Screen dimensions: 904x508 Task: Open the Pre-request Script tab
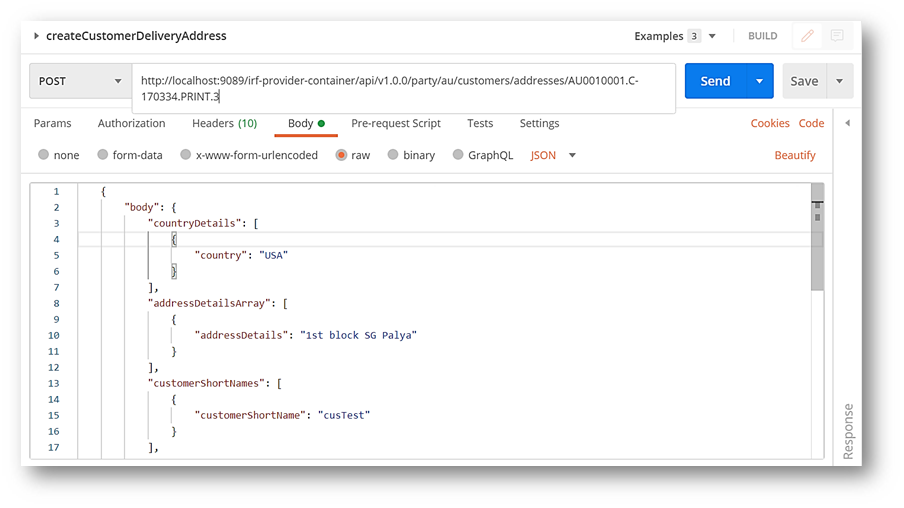point(395,124)
